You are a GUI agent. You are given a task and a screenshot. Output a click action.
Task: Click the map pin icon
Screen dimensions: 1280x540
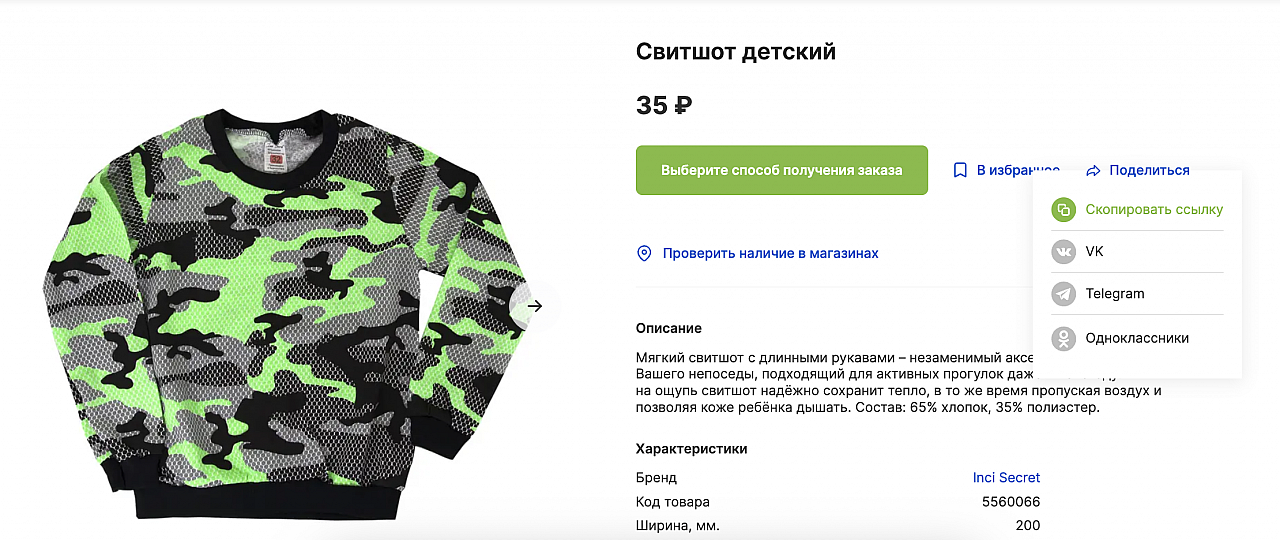(645, 253)
